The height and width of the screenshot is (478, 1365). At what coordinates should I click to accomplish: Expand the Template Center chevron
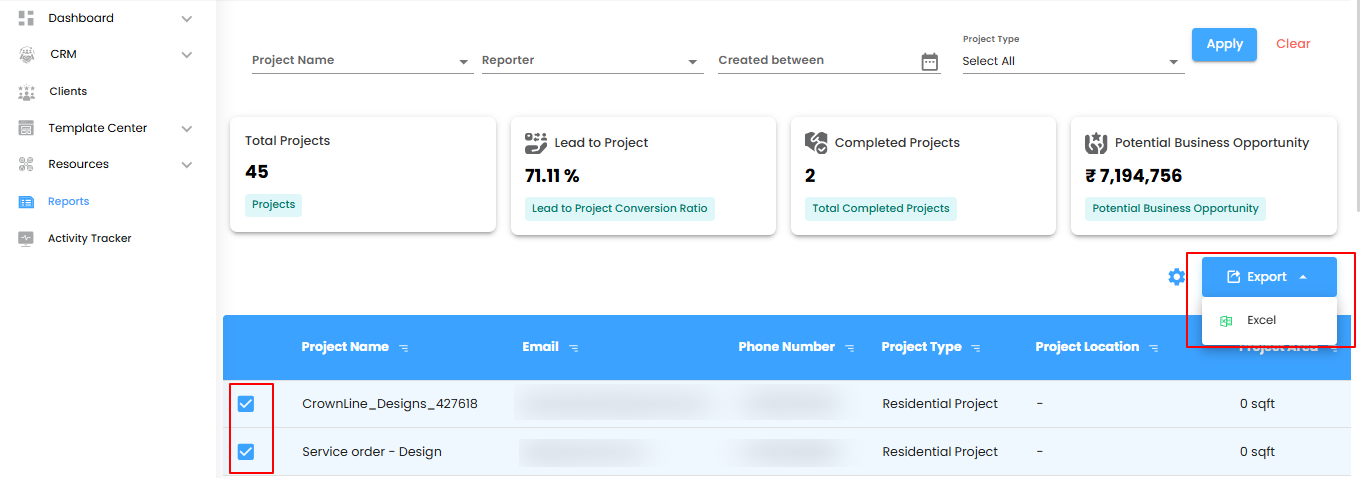tap(187, 129)
